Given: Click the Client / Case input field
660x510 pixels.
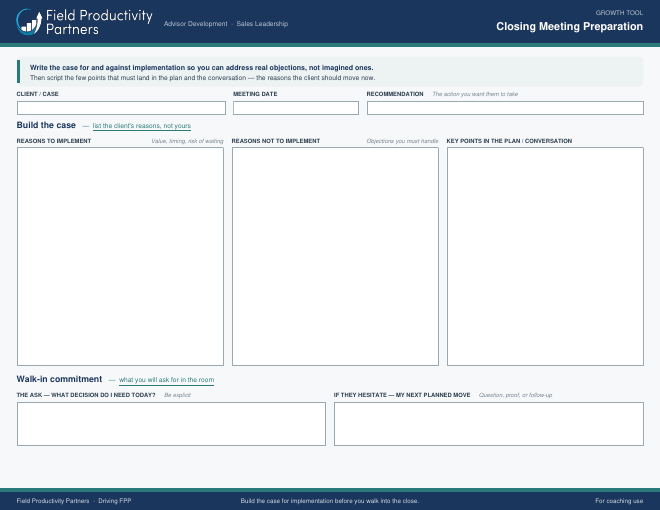Looking at the screenshot, I should tap(121, 108).
